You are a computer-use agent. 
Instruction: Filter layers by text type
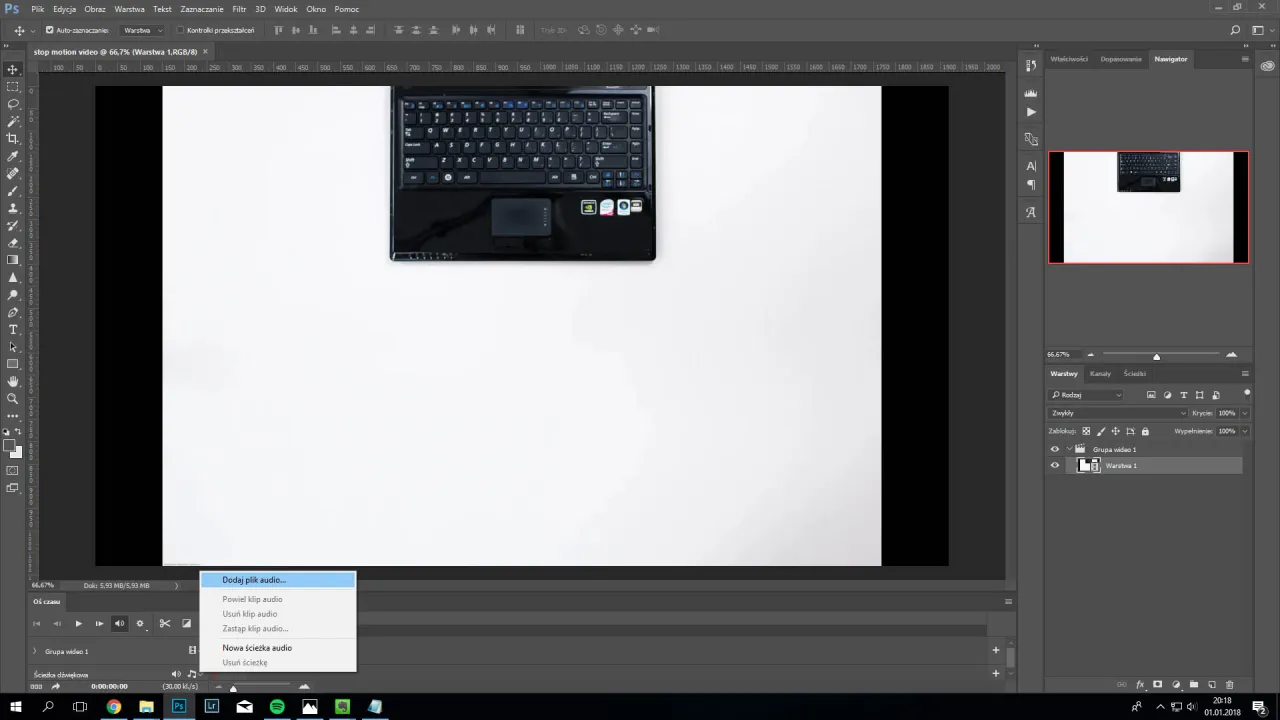[x=1184, y=395]
